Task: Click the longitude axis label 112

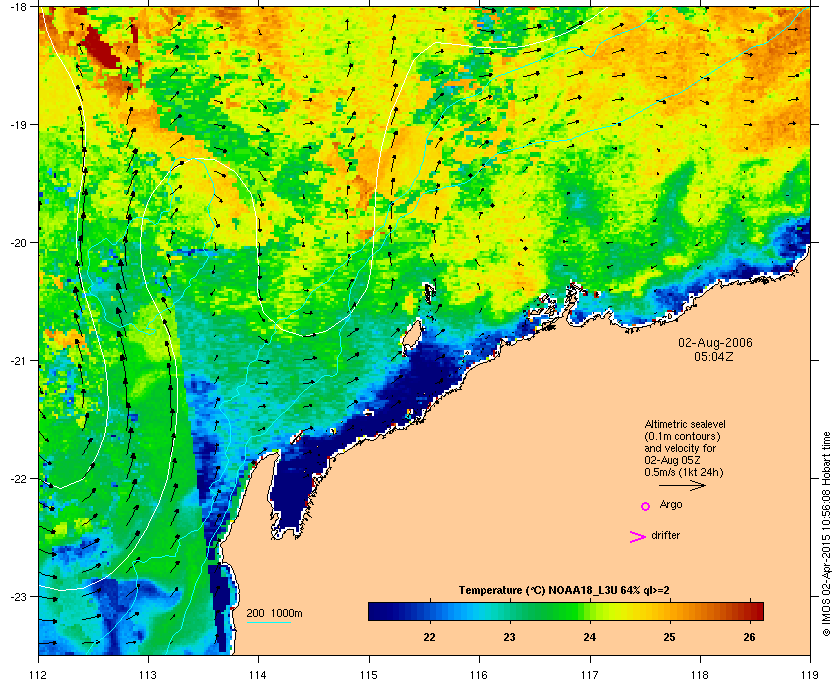Action: [39, 674]
